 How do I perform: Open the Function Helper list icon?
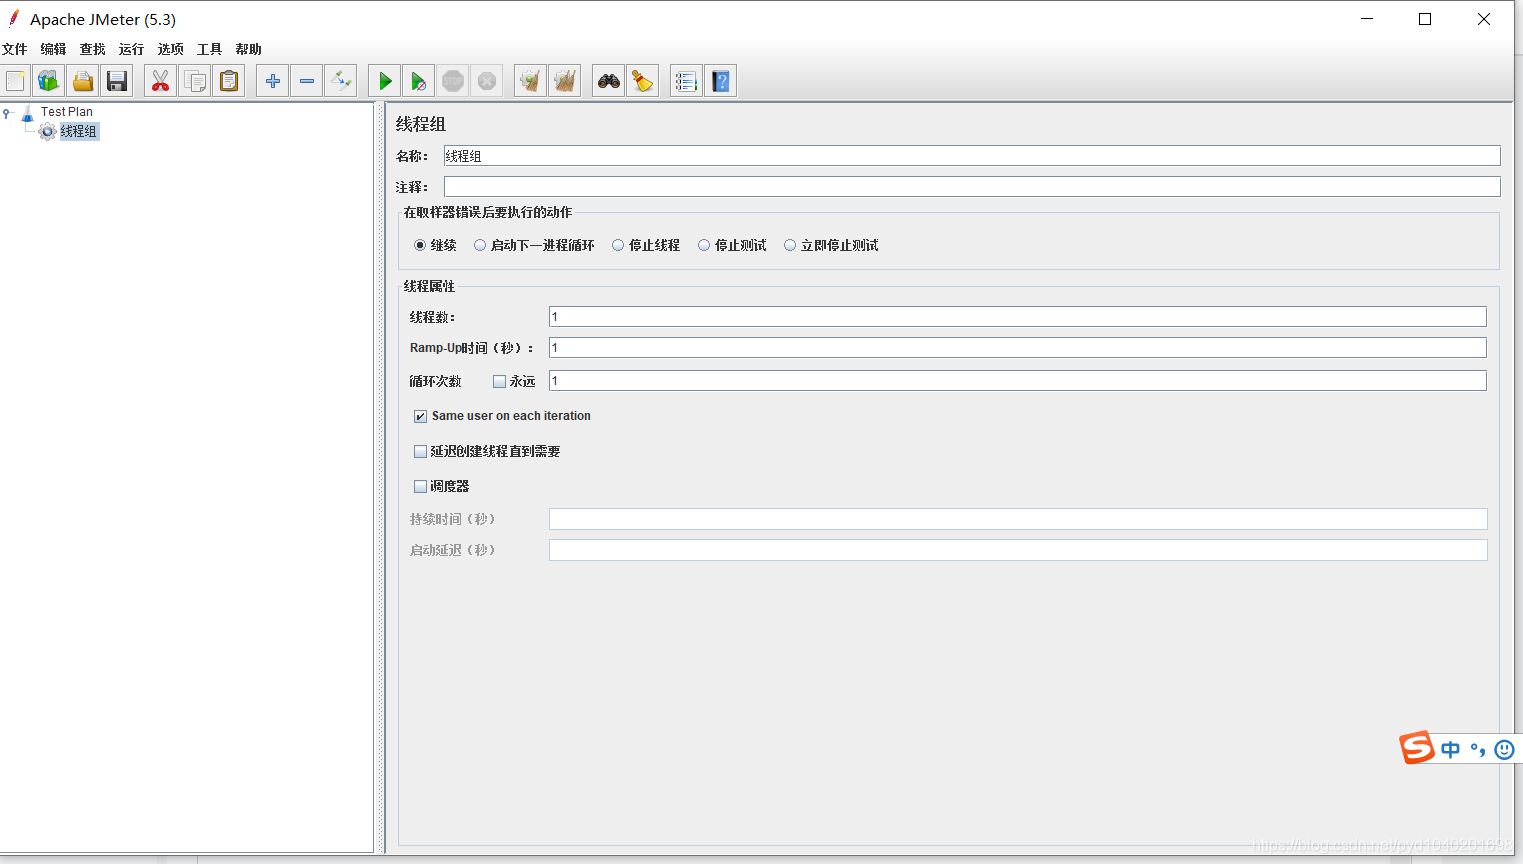[685, 81]
